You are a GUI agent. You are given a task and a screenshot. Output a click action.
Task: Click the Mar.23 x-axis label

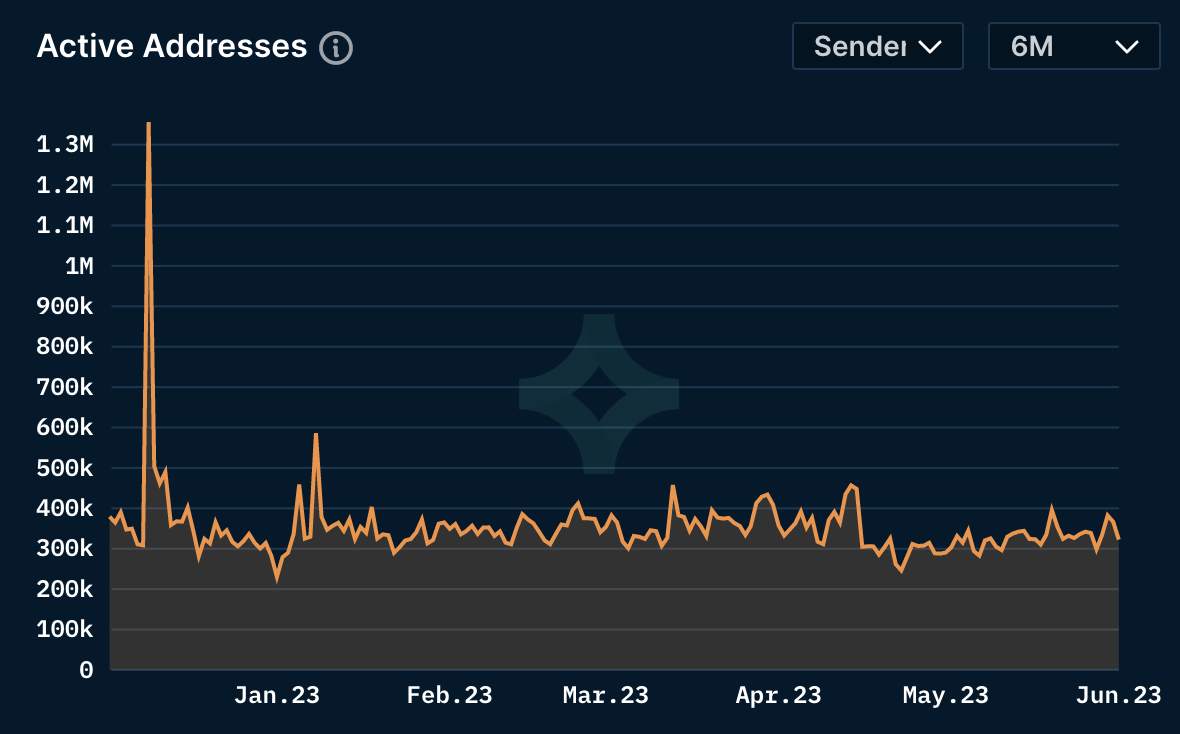click(606, 695)
